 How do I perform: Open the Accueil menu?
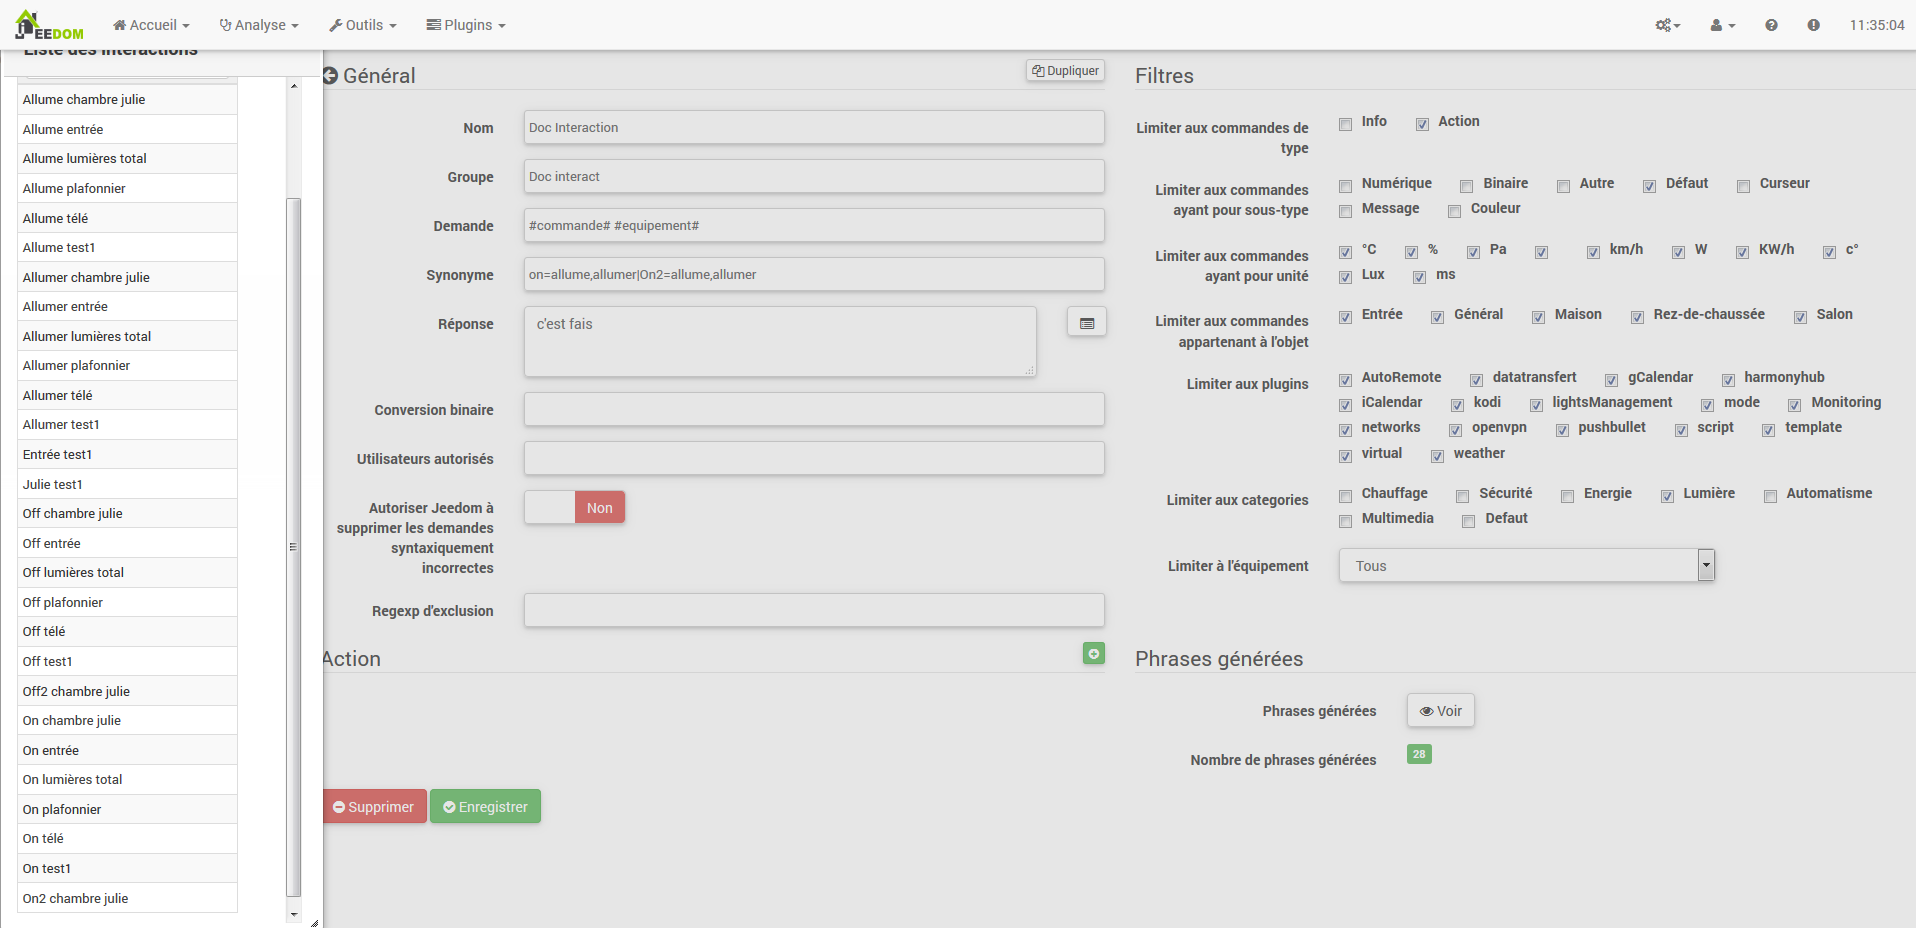[151, 25]
